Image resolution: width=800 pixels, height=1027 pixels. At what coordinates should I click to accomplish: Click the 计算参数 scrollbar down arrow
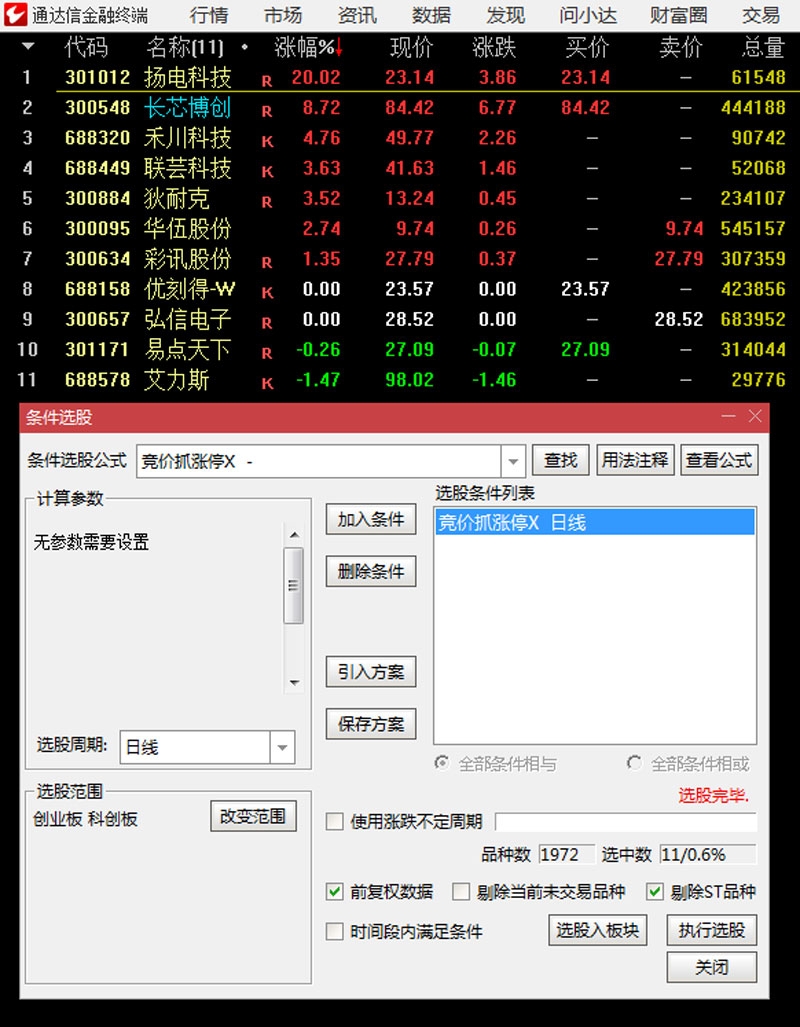pyautogui.click(x=294, y=682)
